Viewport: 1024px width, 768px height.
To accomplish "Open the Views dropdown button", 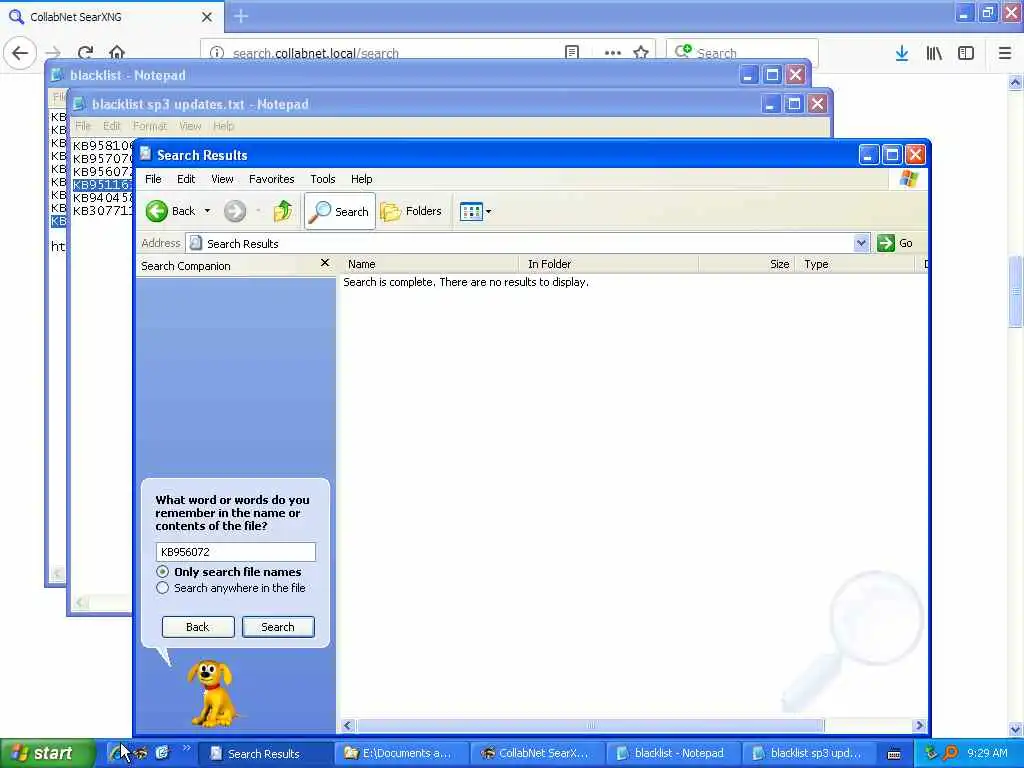I will 475,211.
